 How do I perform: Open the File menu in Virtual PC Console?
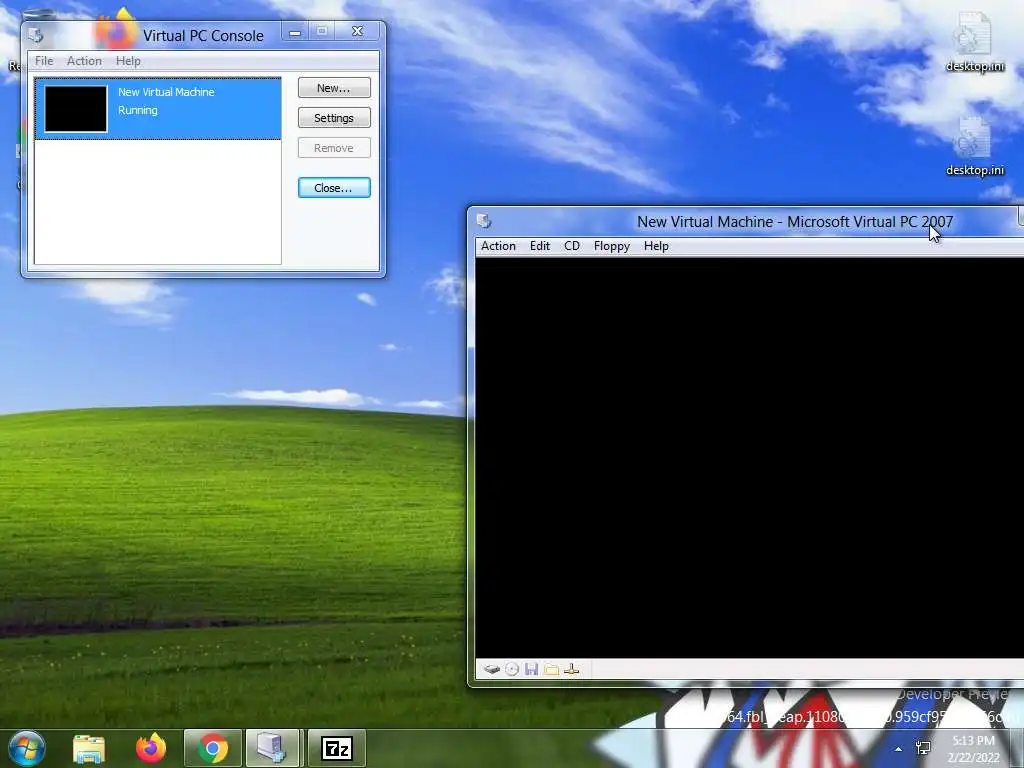tap(44, 61)
